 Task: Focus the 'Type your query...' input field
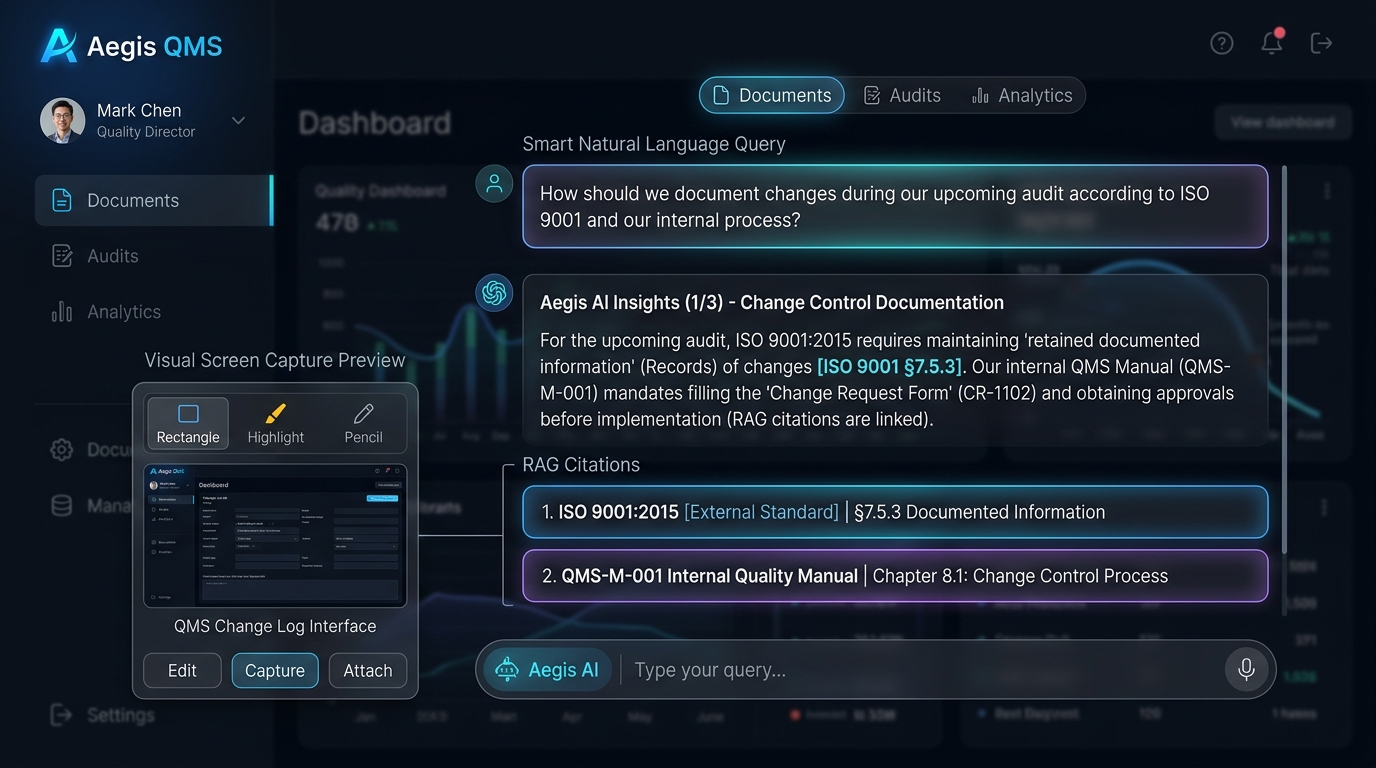pos(920,670)
